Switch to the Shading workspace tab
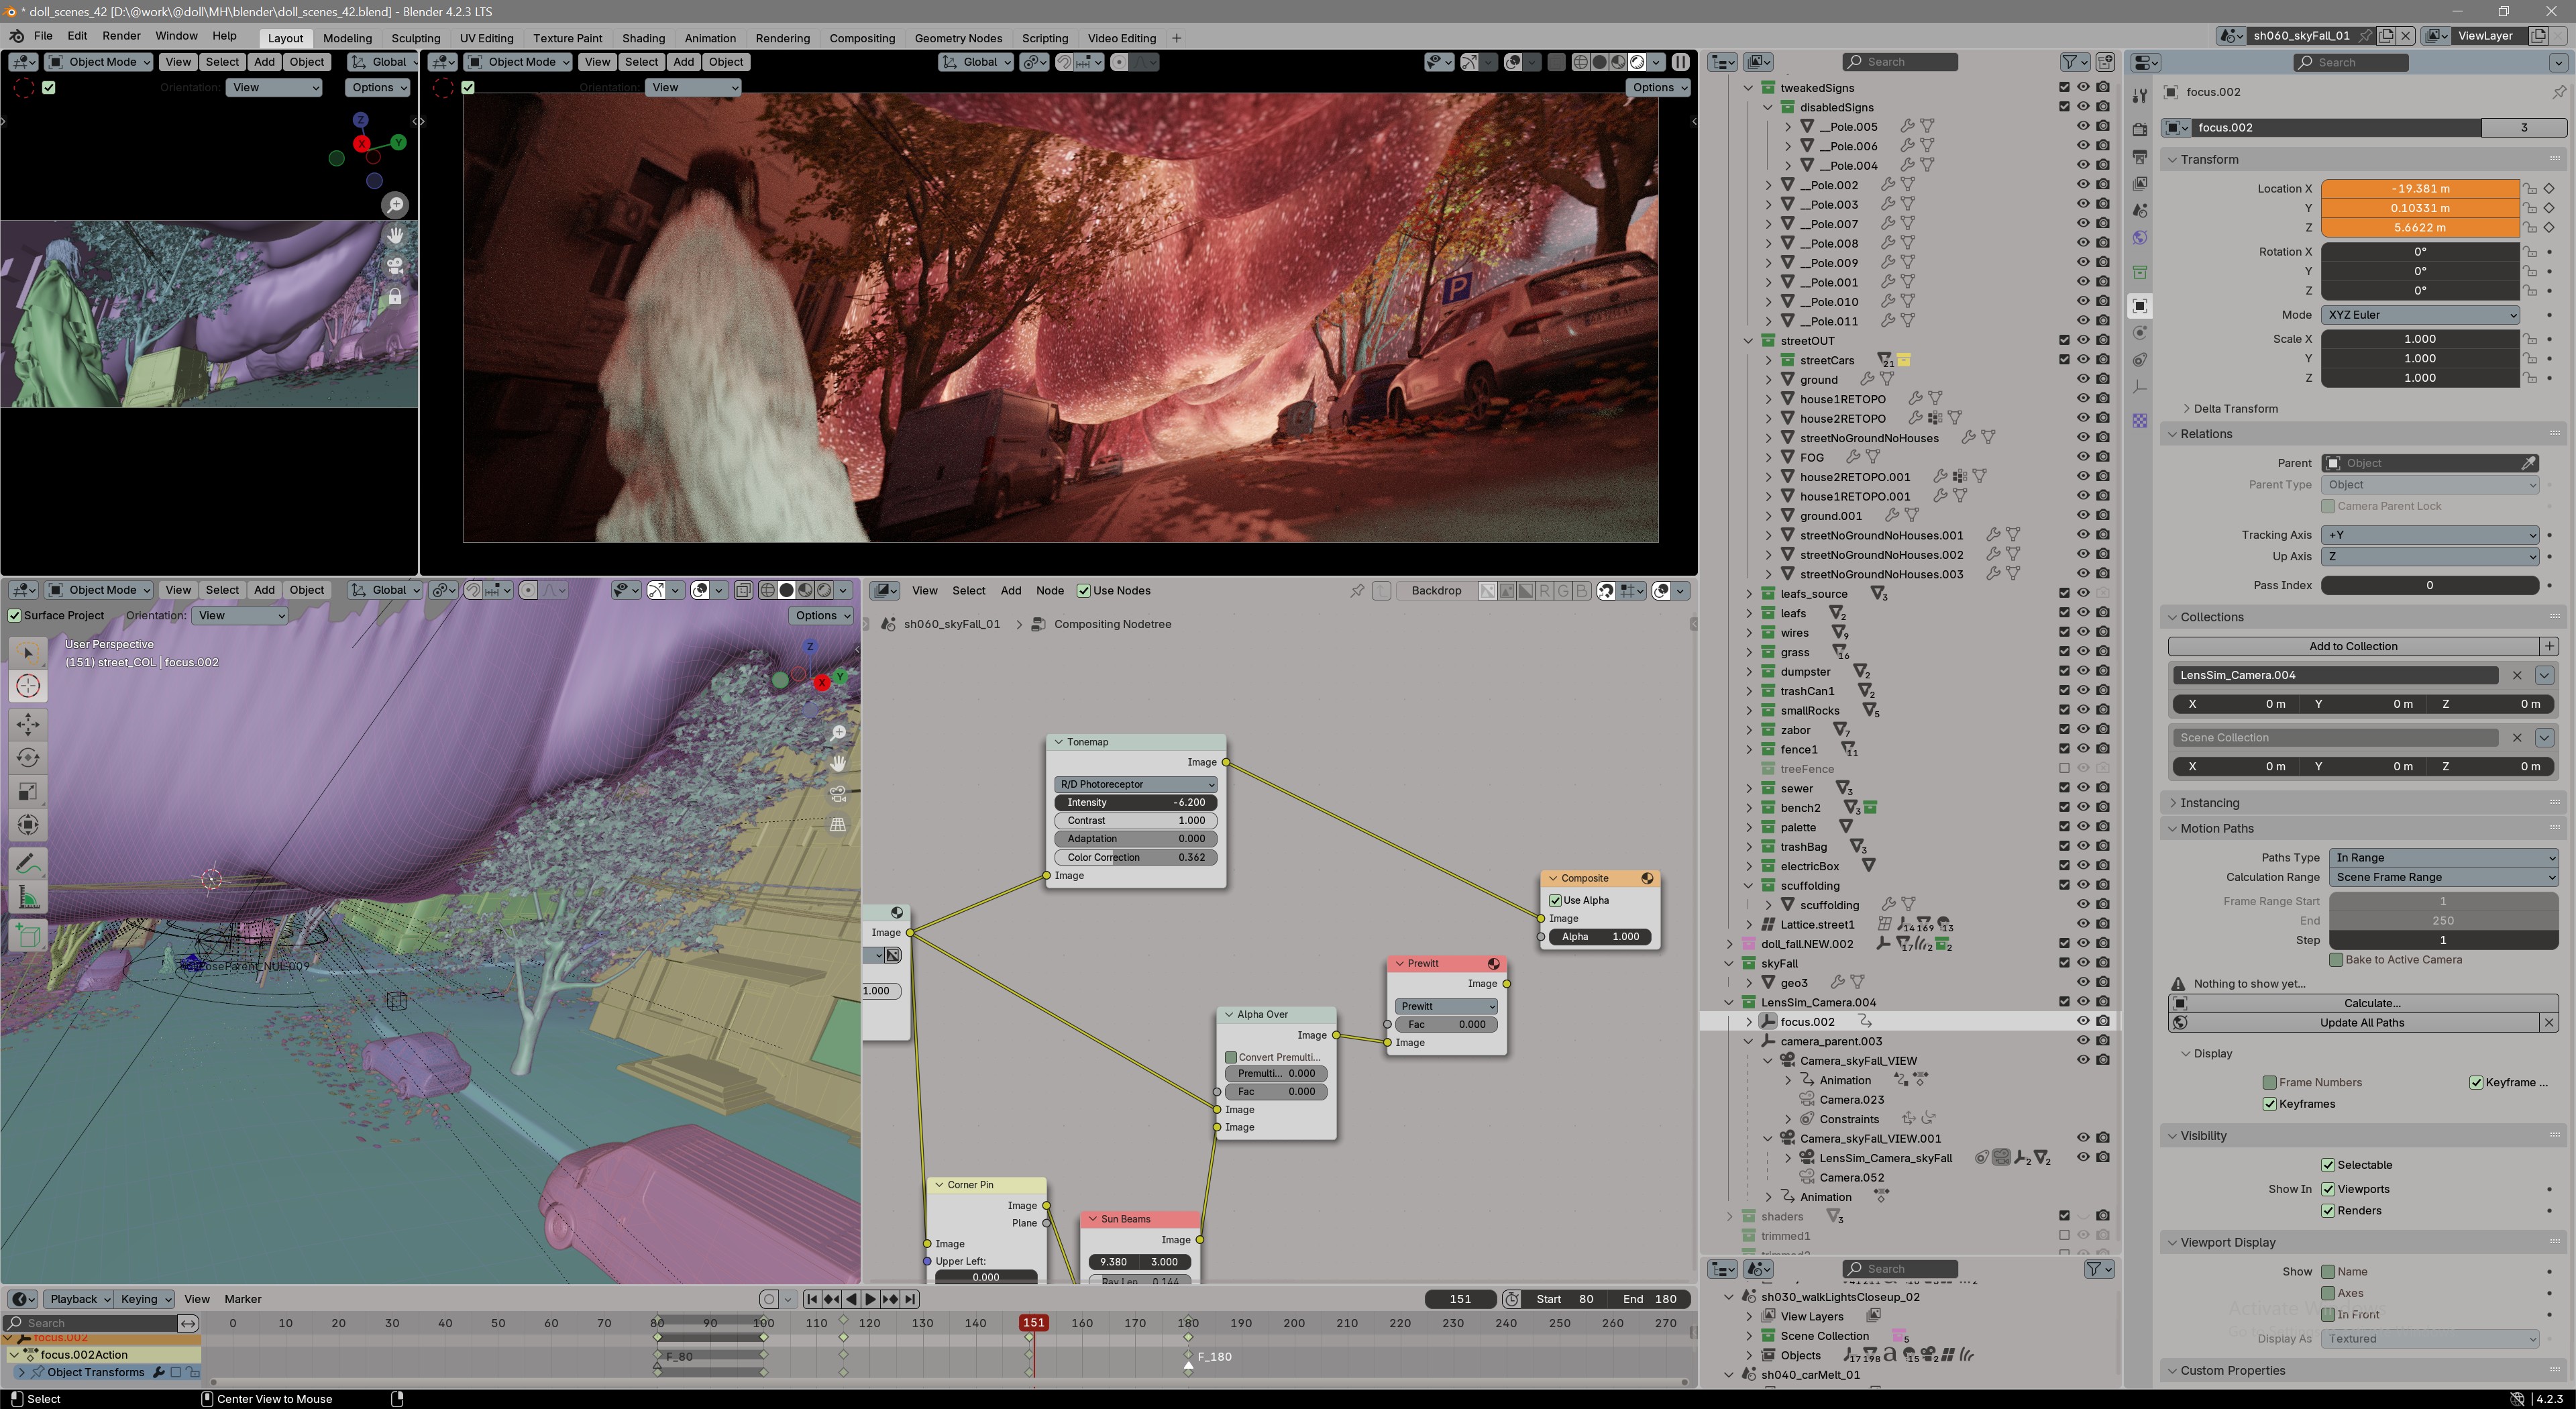This screenshot has height=1409, width=2576. tap(643, 38)
